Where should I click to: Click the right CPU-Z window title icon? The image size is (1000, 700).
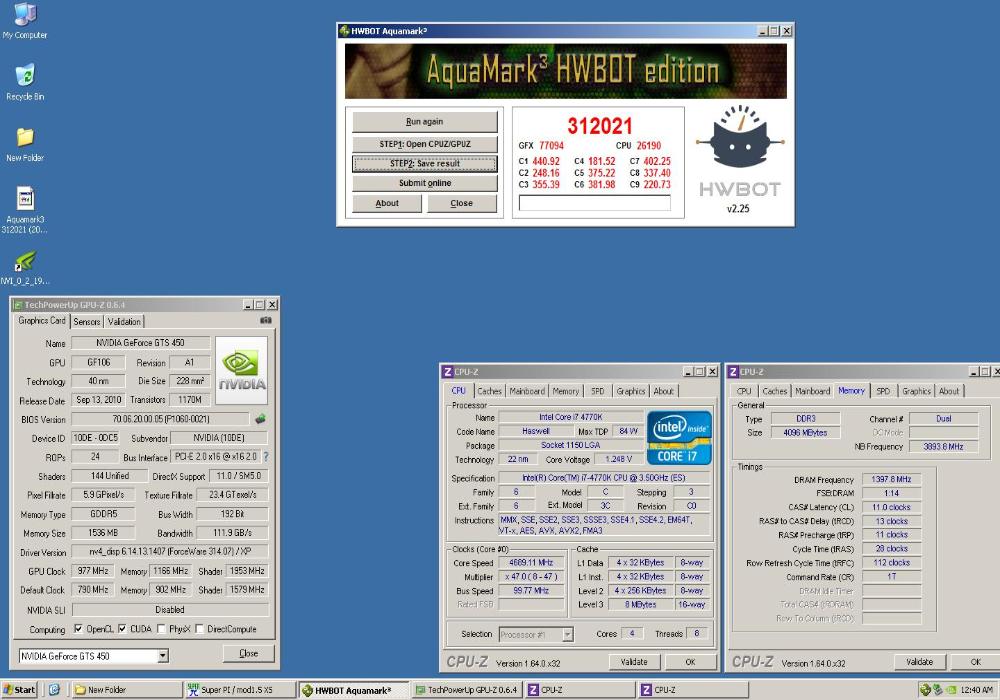coord(733,372)
